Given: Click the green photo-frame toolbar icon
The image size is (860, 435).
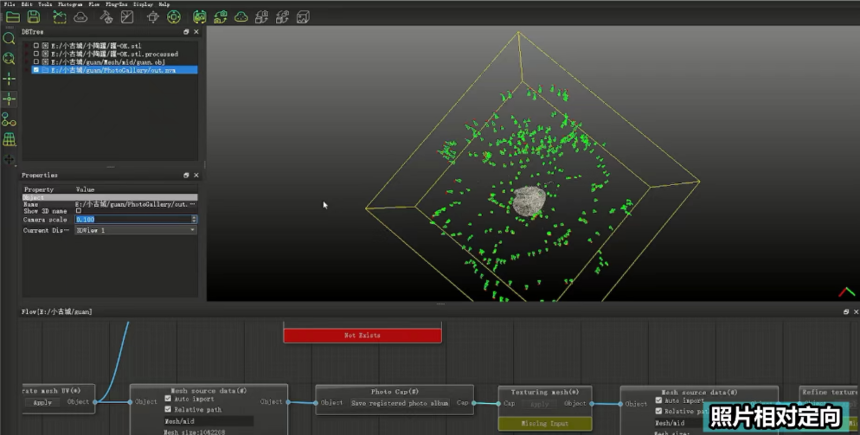Looking at the screenshot, I should (x=200, y=17).
